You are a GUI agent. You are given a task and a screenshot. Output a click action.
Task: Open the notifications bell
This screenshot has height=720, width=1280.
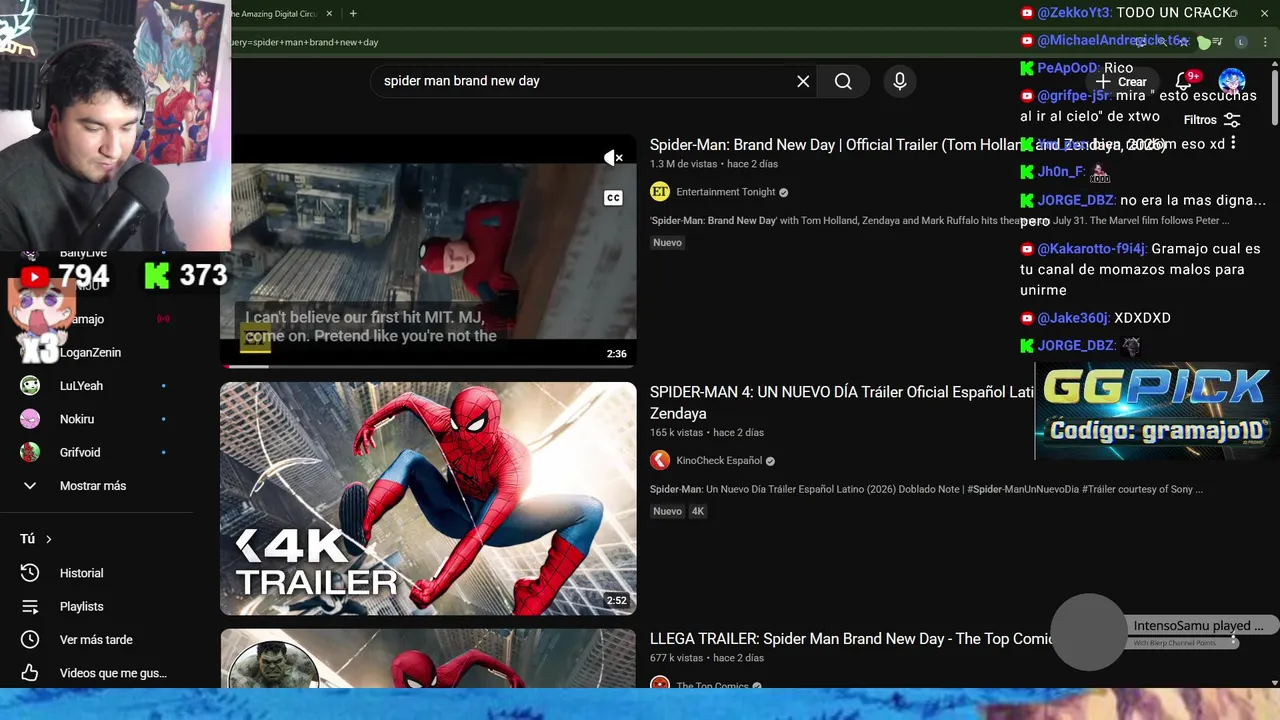pyautogui.click(x=1184, y=81)
